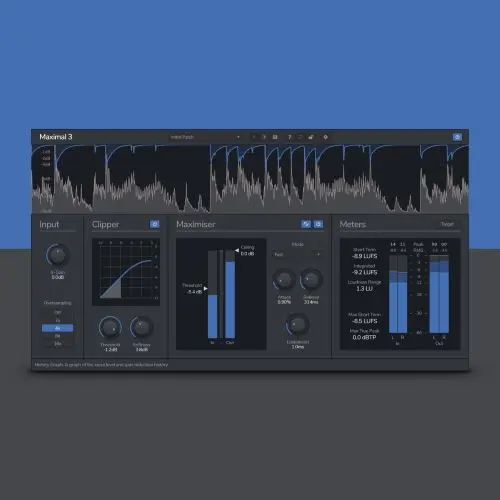
Task: Click the Max True Peak 0.0 dBTP readout
Action: (365, 334)
